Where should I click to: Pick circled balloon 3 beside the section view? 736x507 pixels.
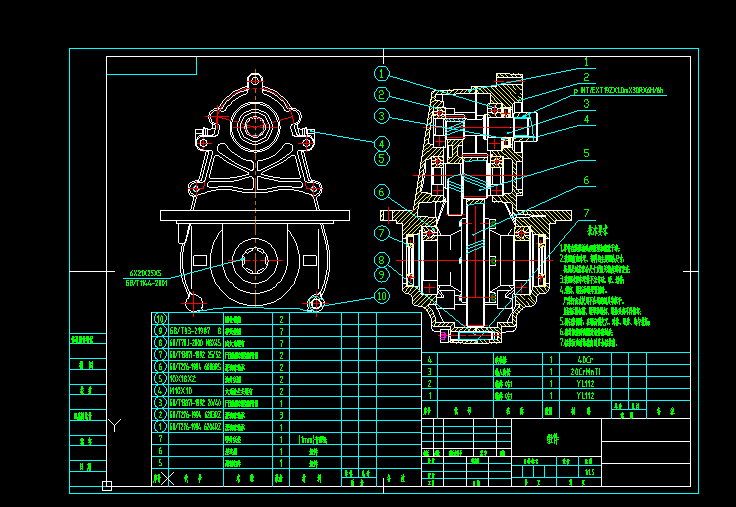tap(382, 116)
